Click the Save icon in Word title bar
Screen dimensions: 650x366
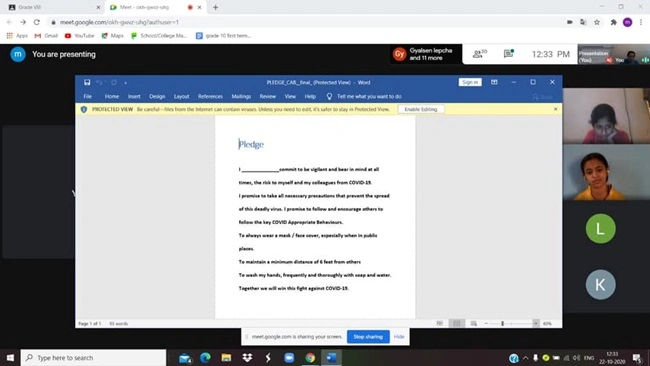[x=87, y=82]
